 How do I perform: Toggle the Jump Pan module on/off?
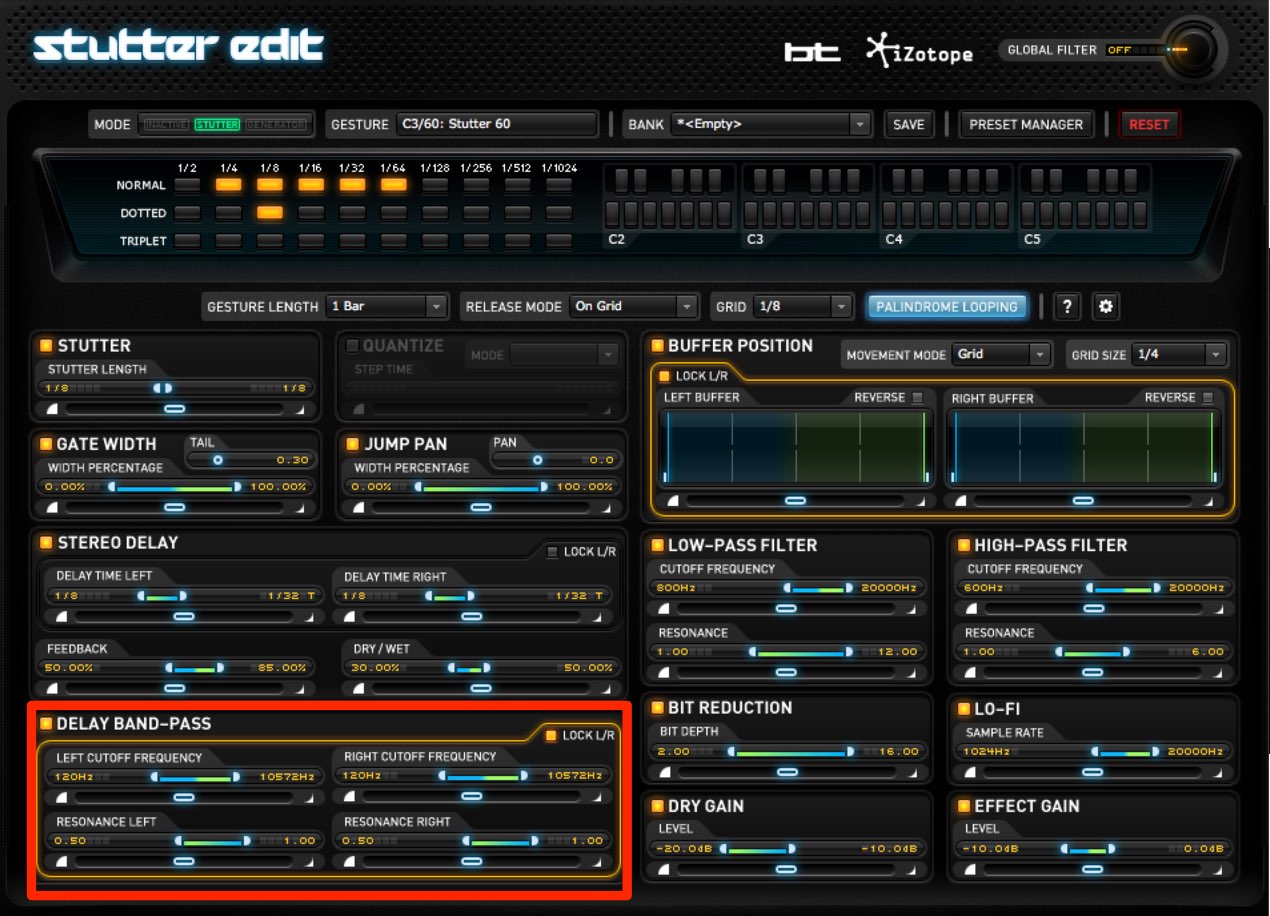pyautogui.click(x=352, y=444)
